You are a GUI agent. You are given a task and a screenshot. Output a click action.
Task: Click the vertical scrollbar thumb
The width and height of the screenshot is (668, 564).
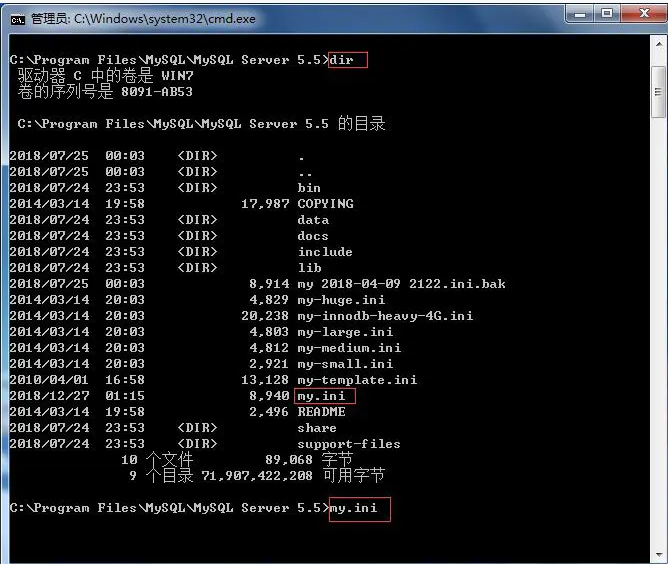659,91
